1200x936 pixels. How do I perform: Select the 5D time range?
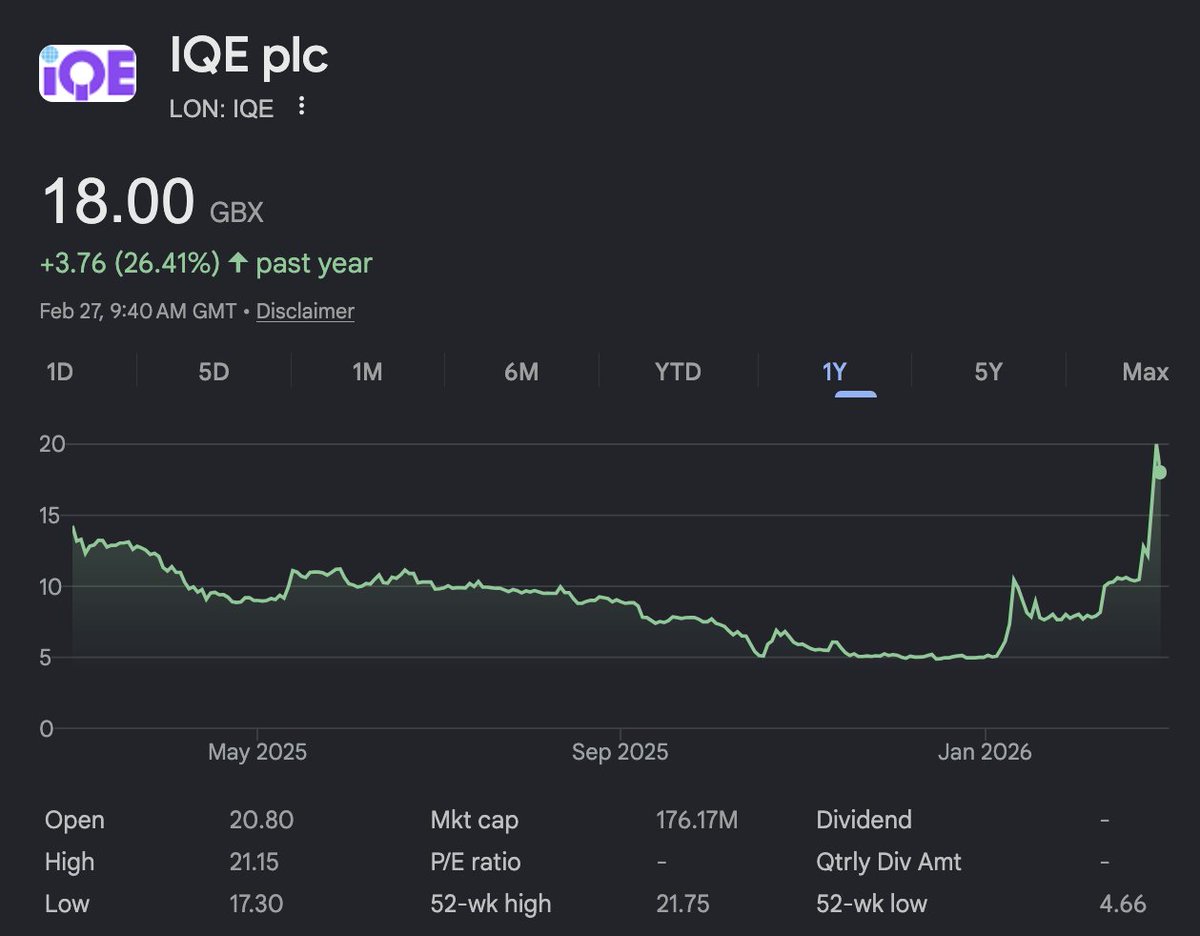click(213, 372)
